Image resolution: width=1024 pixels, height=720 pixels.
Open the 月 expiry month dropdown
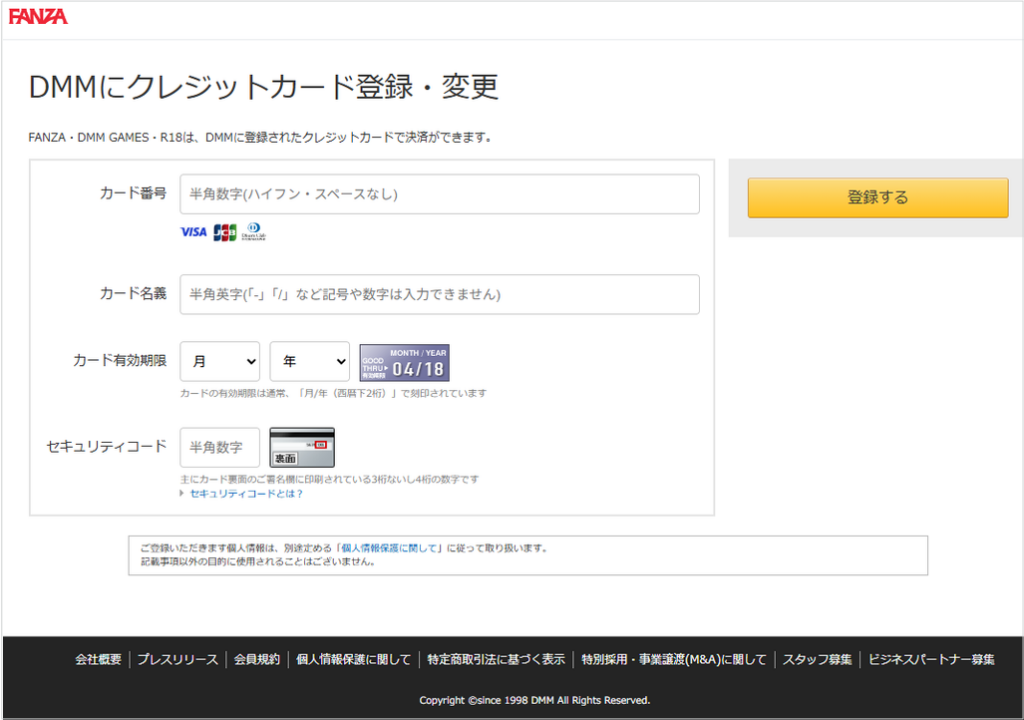pos(220,361)
